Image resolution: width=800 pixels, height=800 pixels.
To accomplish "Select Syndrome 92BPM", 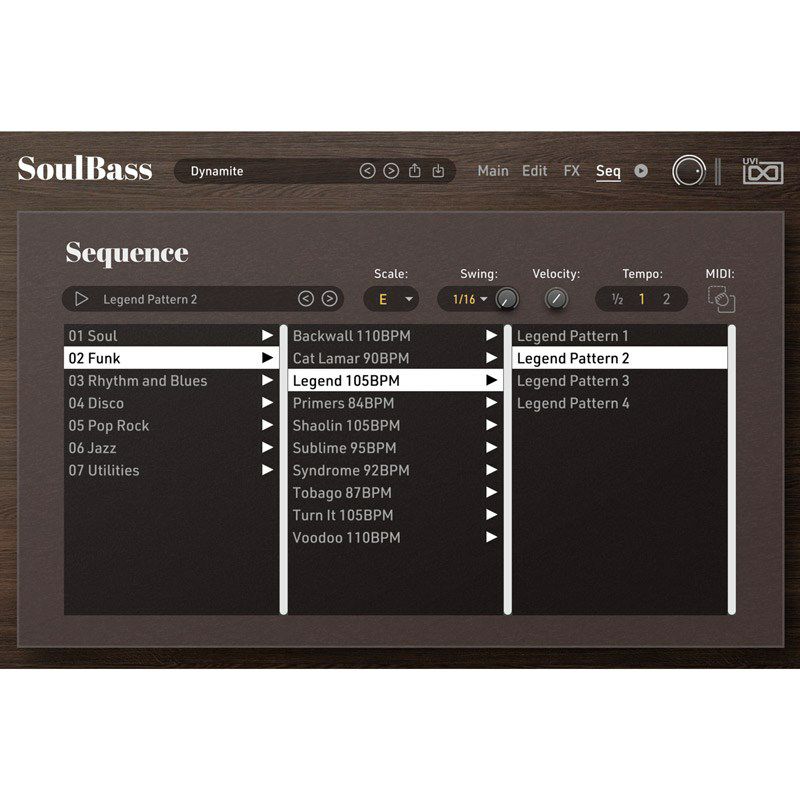I will point(395,470).
